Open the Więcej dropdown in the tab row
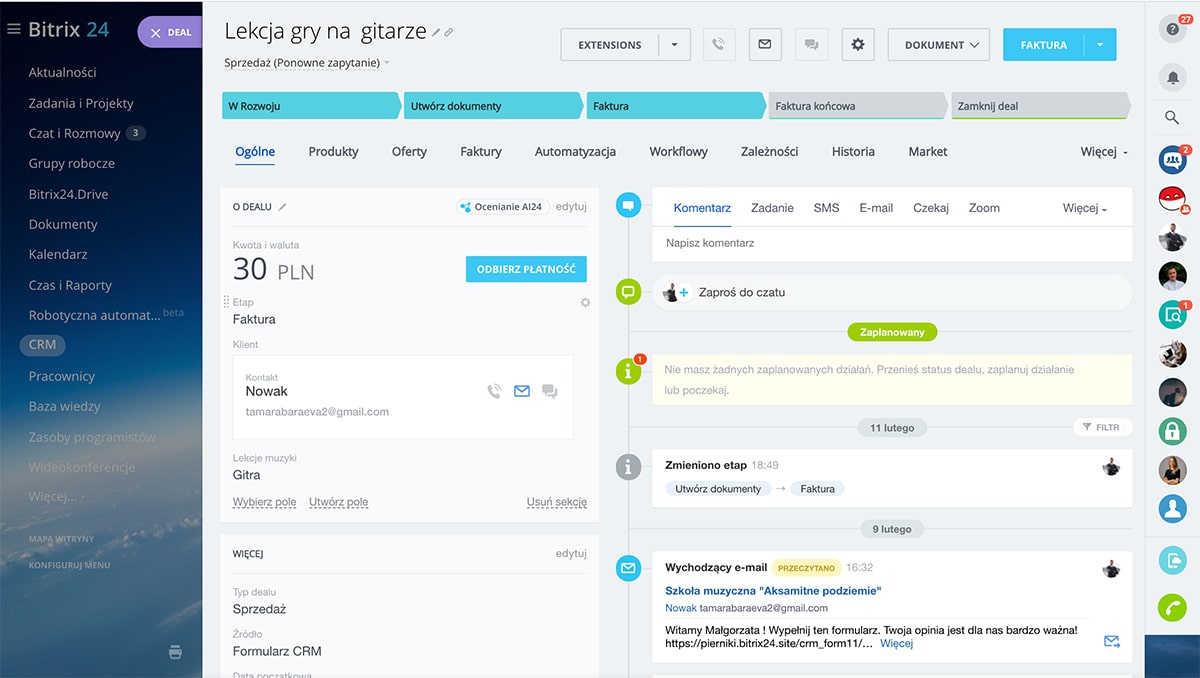Screen dimensions: 1200x678 1104,152
